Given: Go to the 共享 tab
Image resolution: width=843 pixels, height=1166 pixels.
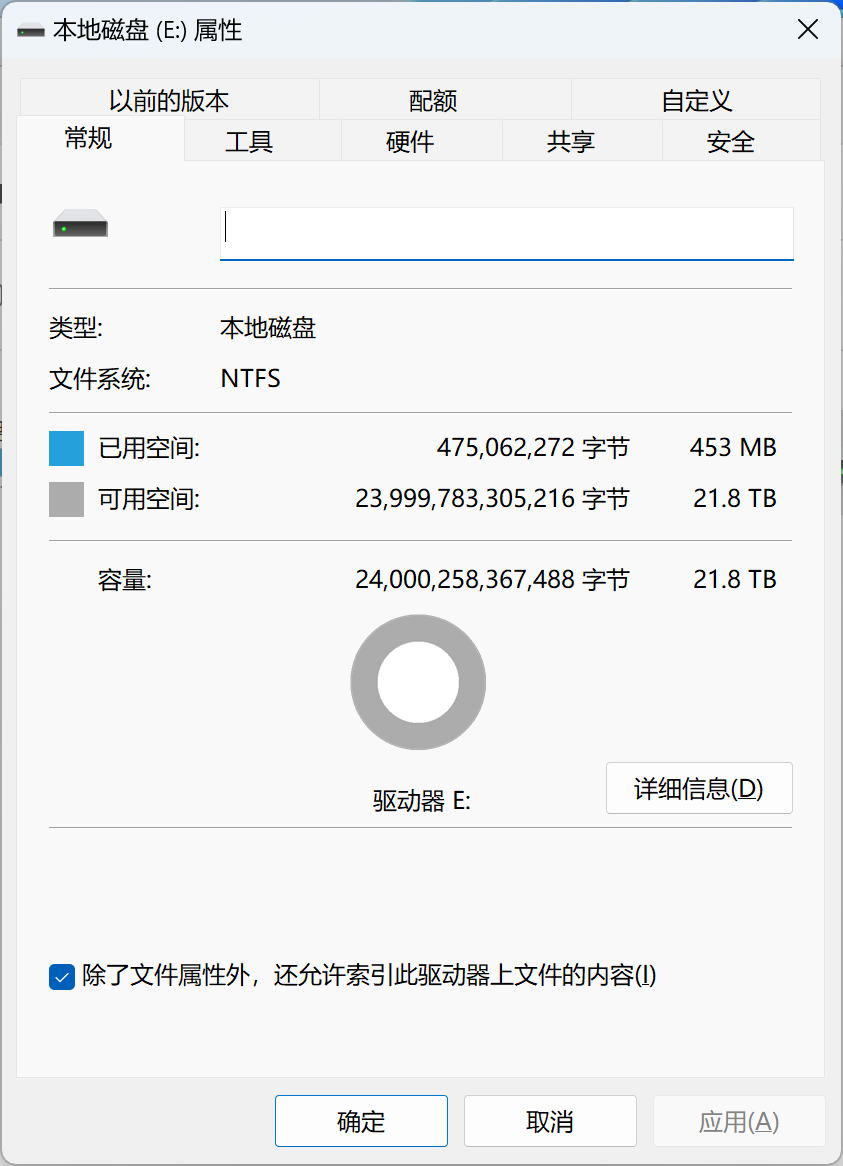Looking at the screenshot, I should coord(570,141).
